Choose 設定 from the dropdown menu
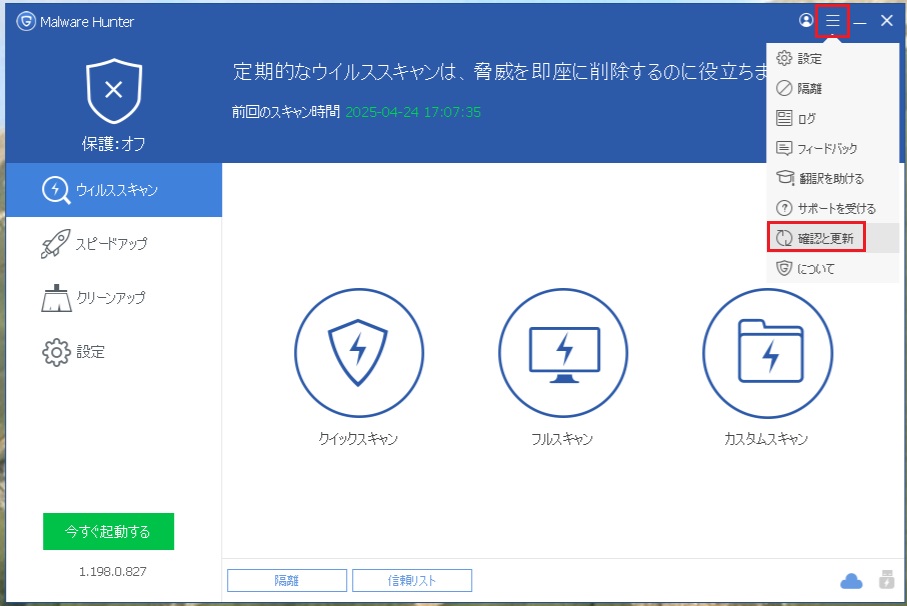Viewport: 907px width, 606px height. [832, 58]
